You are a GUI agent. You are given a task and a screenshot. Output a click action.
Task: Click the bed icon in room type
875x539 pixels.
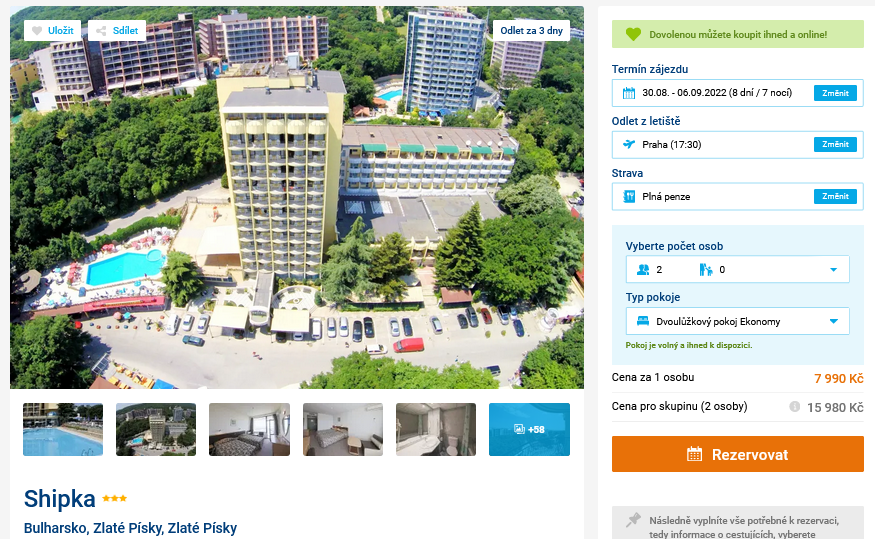pyautogui.click(x=643, y=321)
